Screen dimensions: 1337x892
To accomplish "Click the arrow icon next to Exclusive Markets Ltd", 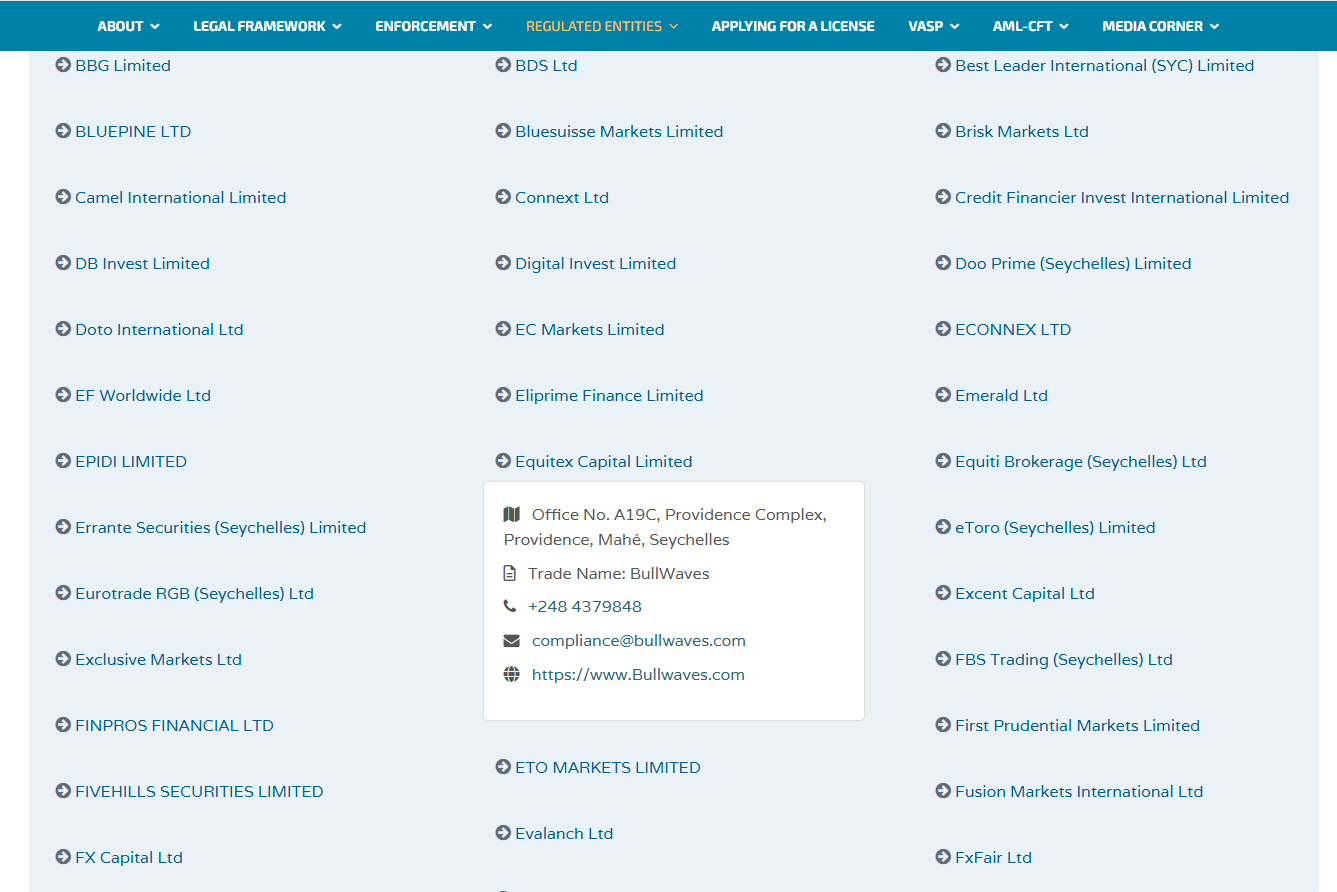I will [x=63, y=659].
